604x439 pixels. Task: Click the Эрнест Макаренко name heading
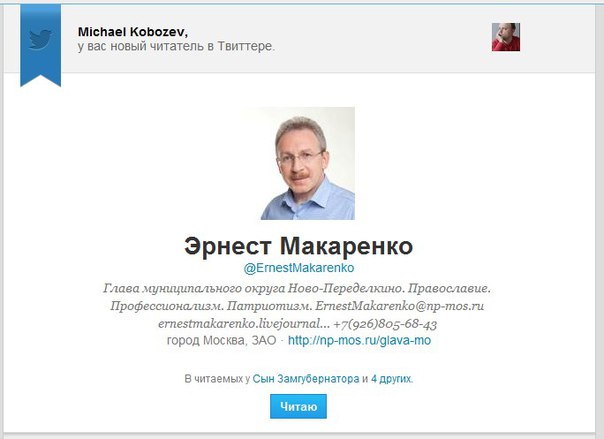click(299, 246)
